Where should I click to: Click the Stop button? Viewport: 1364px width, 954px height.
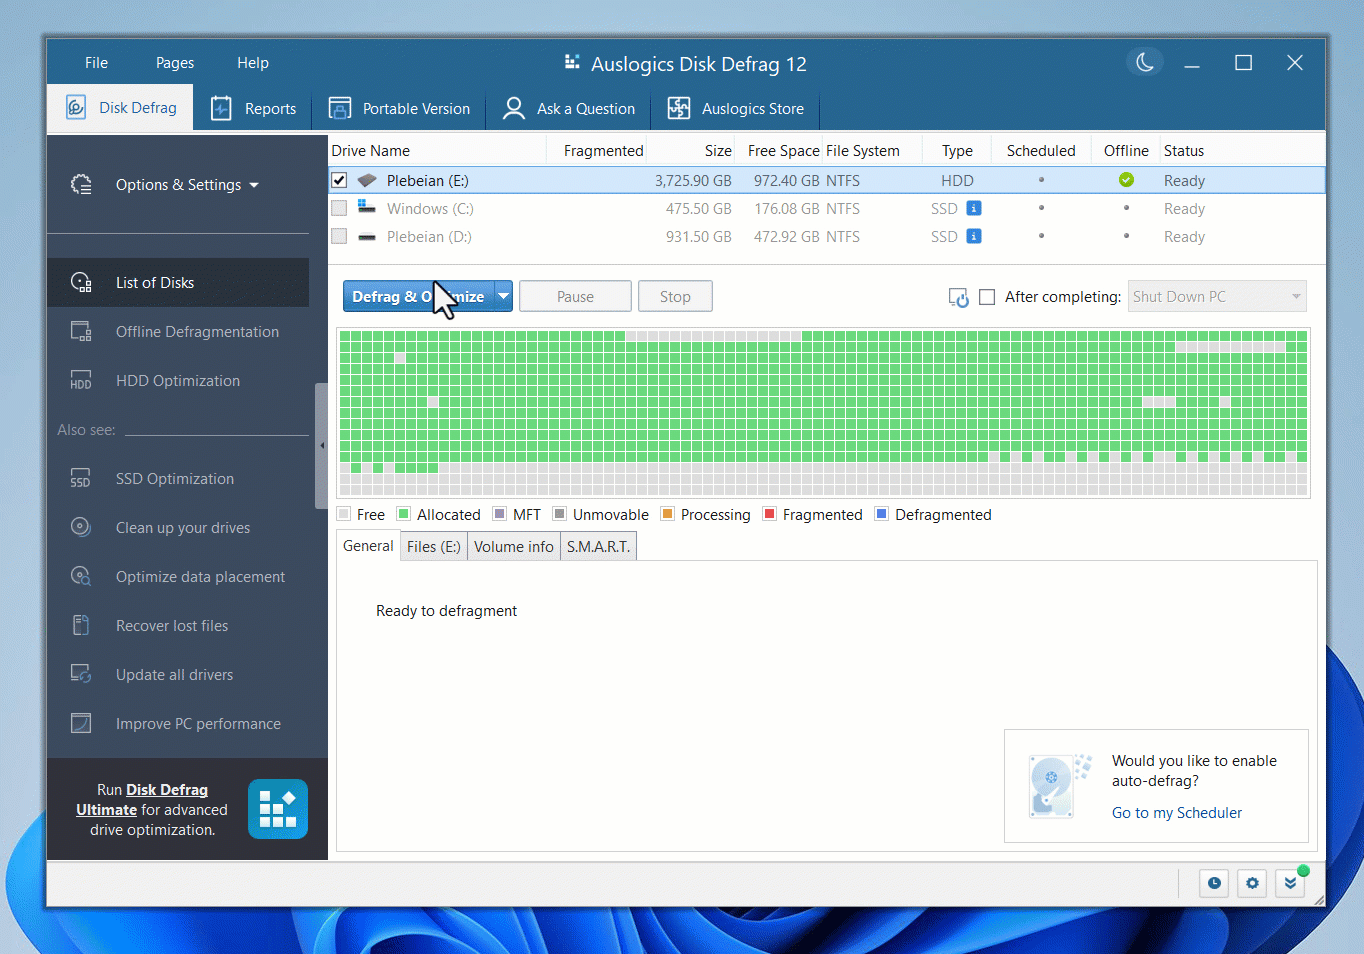(675, 297)
